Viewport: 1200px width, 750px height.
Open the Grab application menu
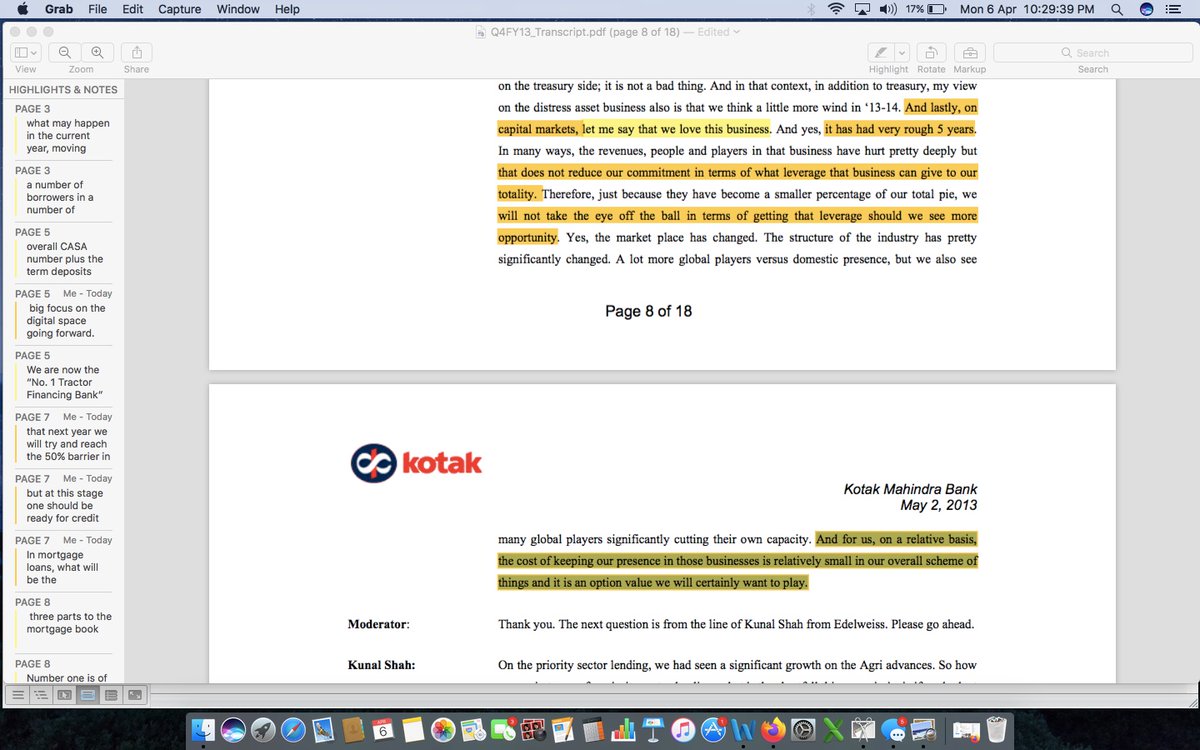click(61, 9)
